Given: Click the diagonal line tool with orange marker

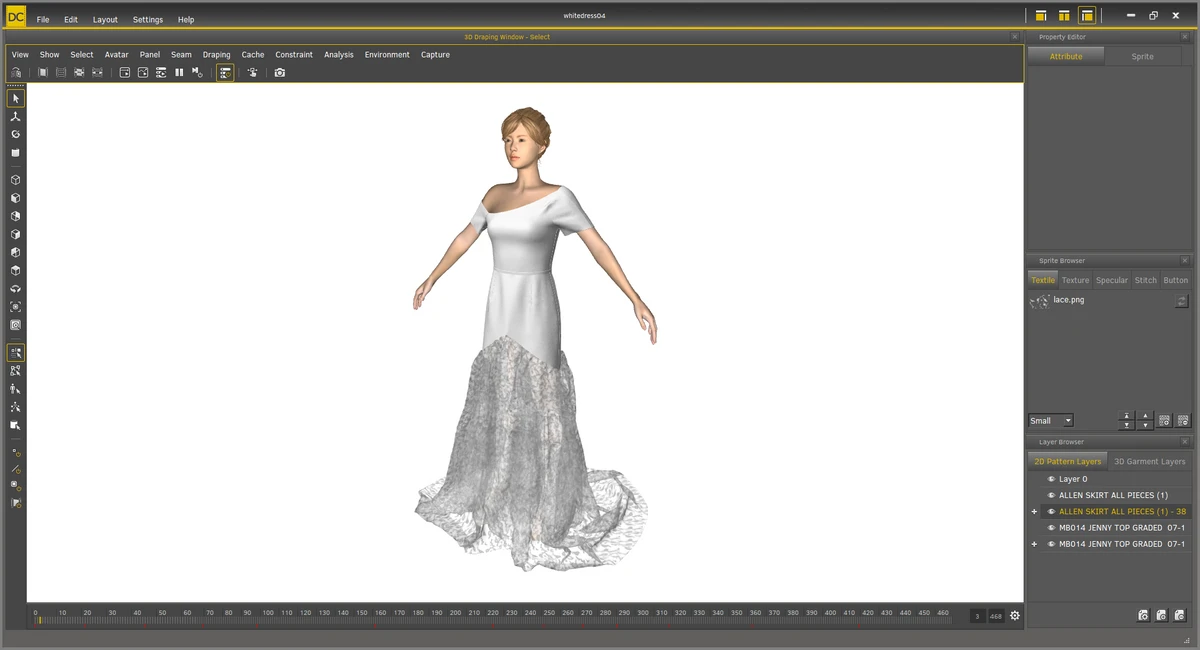Looking at the screenshot, I should pyautogui.click(x=16, y=469).
